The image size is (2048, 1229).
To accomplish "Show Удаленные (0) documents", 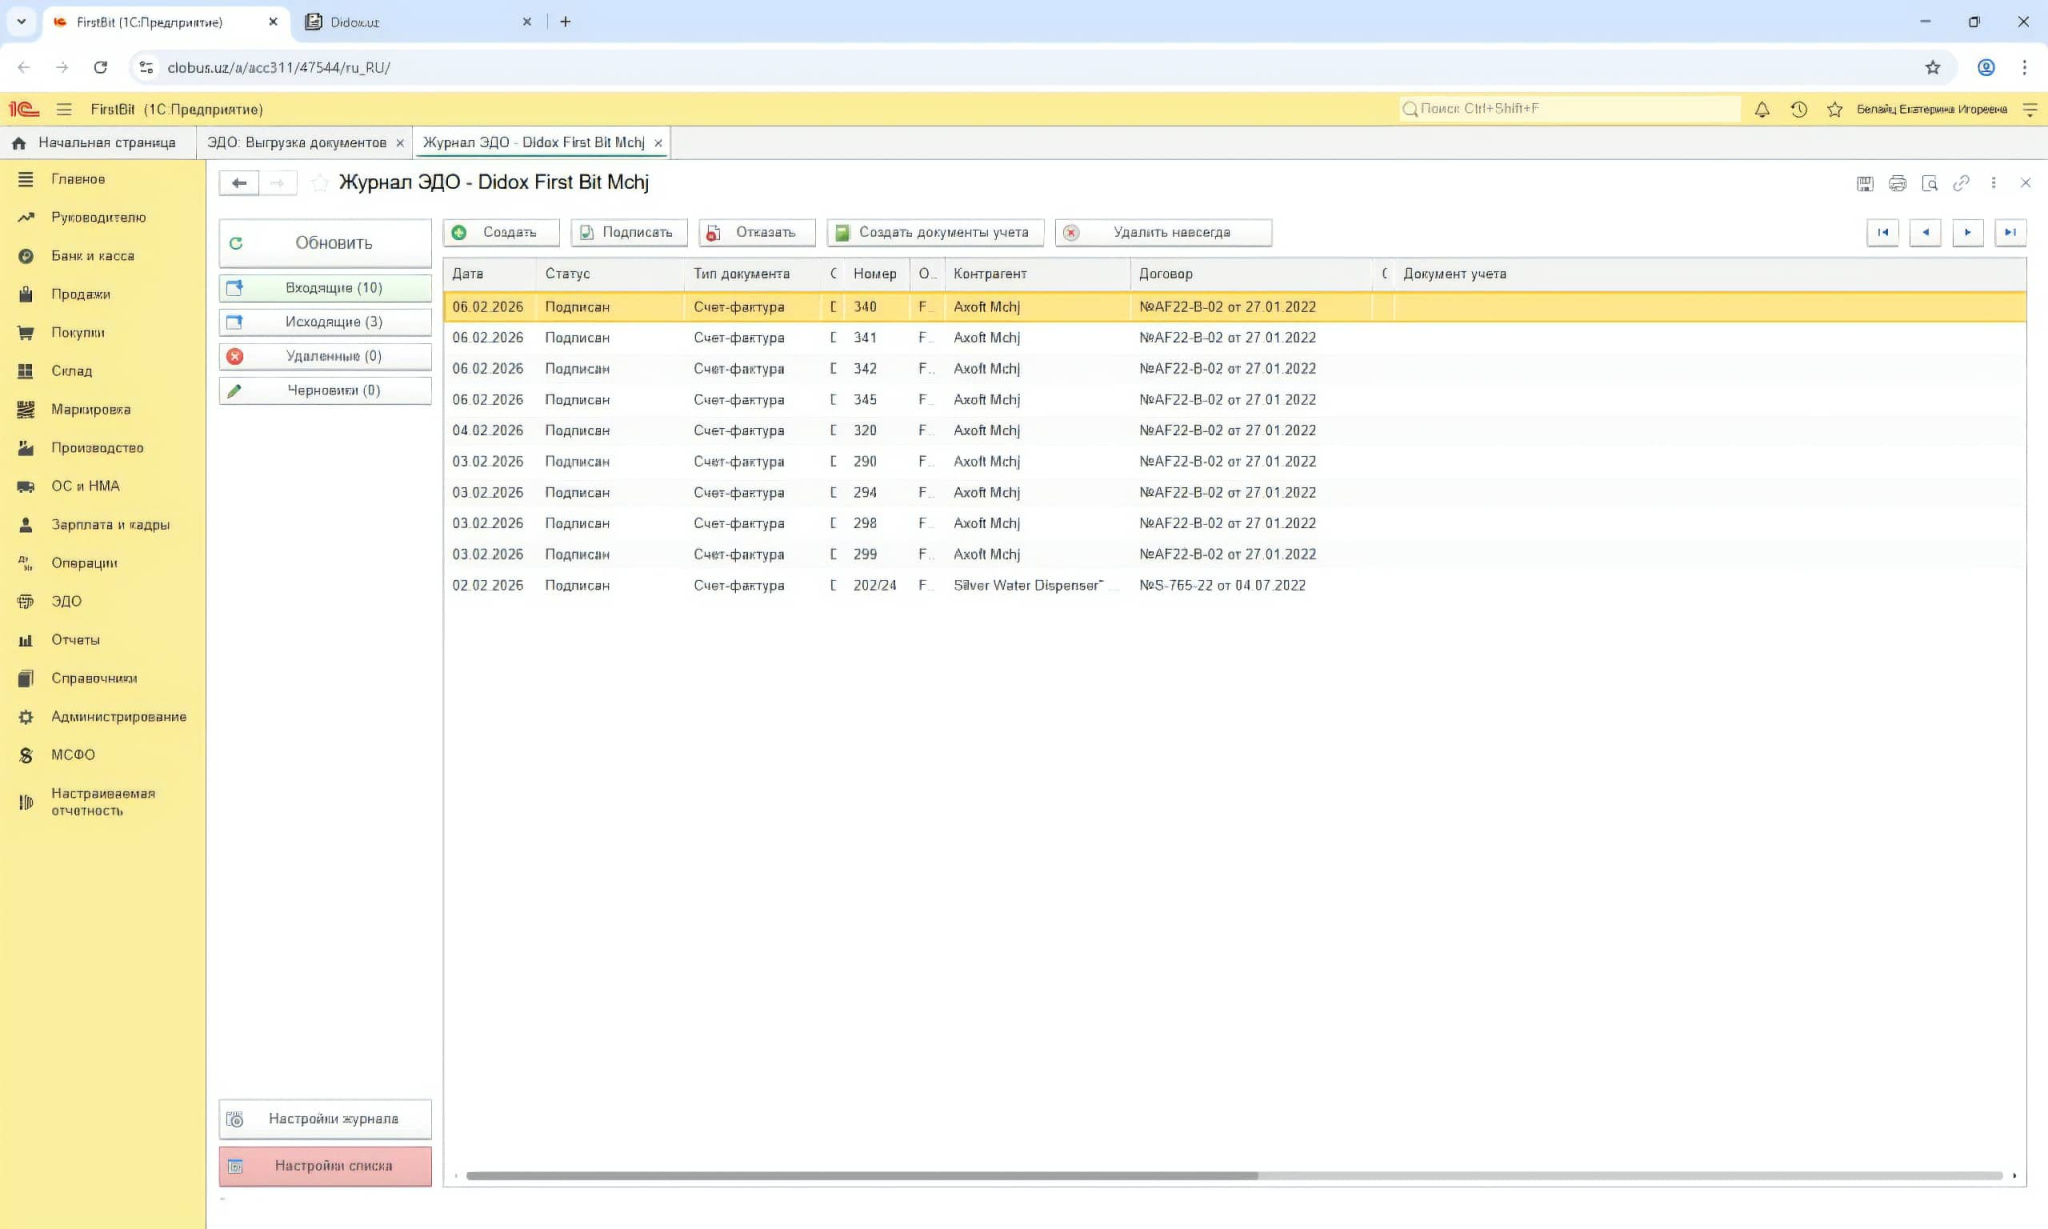I will (325, 356).
